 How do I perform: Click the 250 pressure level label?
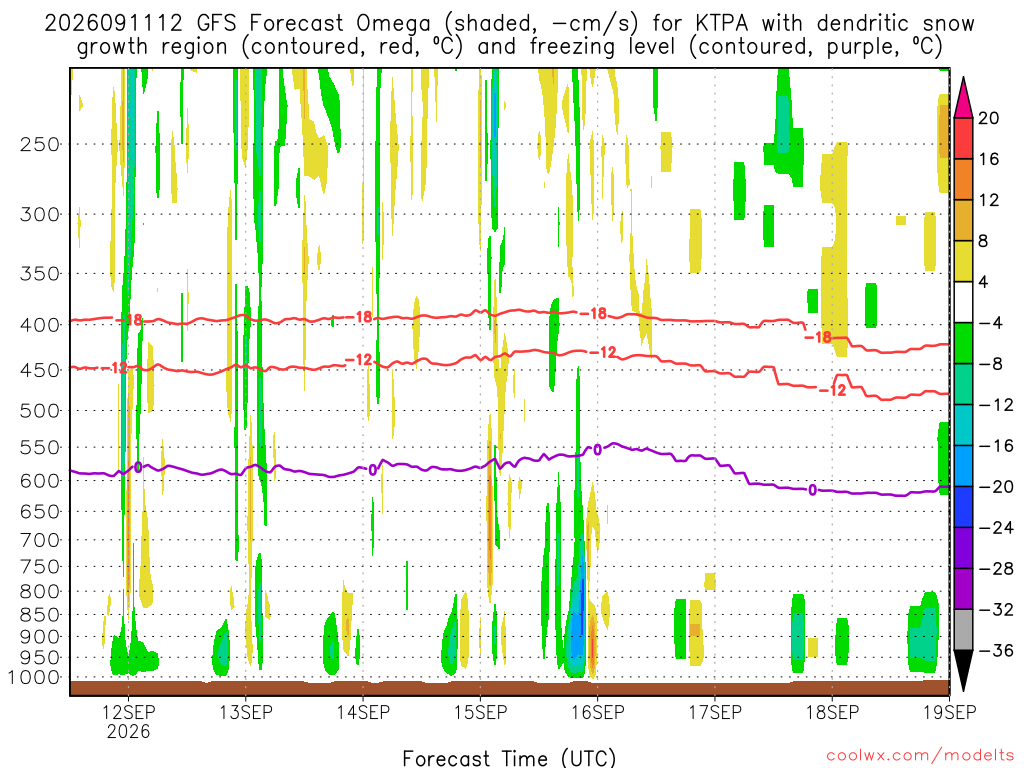tap(40, 144)
